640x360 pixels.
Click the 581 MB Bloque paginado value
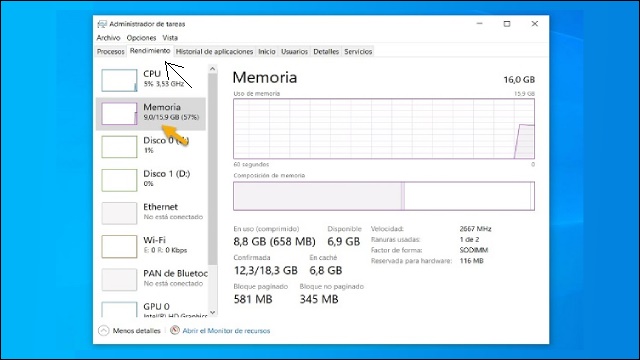point(253,299)
